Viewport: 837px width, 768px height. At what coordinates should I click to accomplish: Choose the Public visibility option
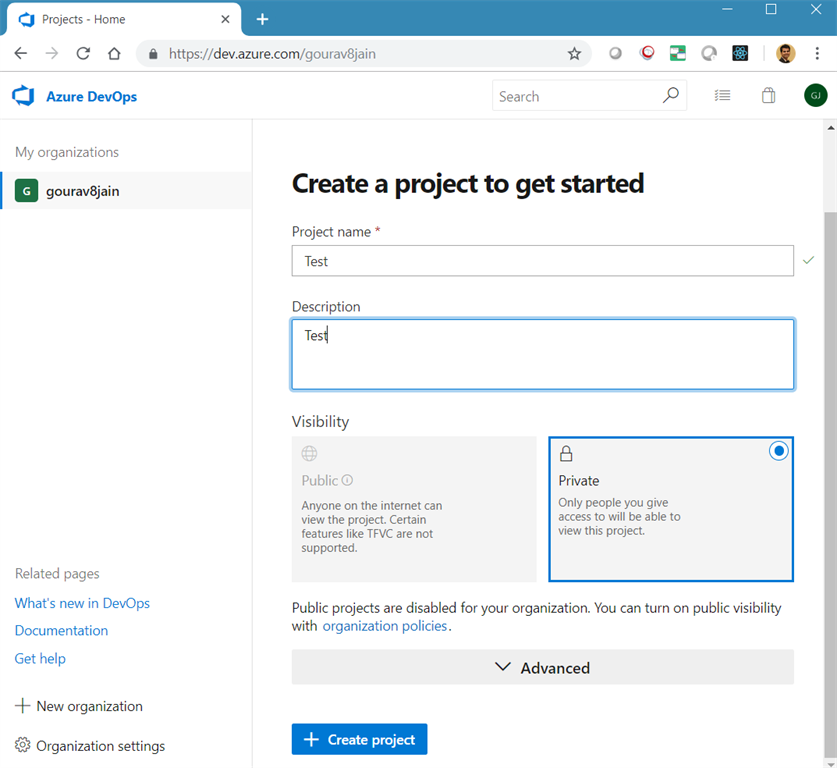coord(414,509)
